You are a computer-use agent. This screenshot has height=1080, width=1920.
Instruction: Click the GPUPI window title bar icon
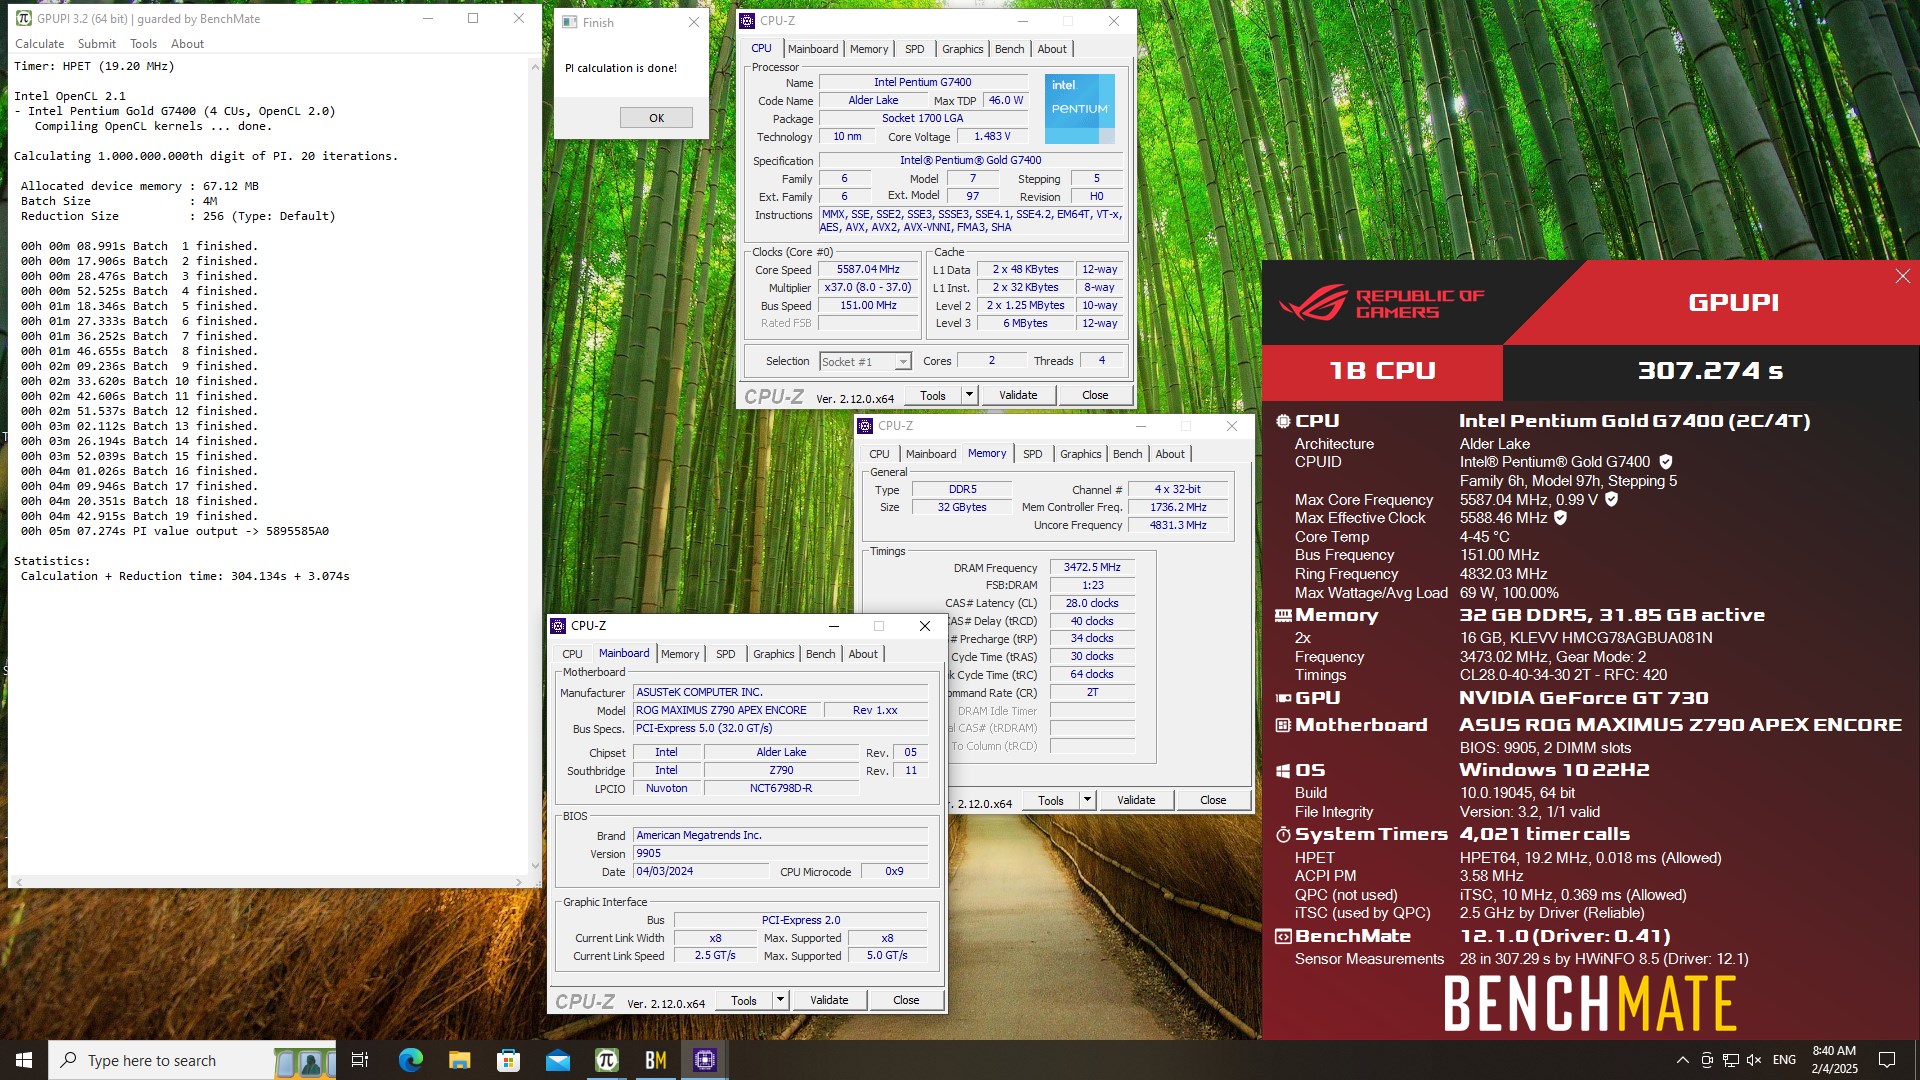(x=24, y=18)
